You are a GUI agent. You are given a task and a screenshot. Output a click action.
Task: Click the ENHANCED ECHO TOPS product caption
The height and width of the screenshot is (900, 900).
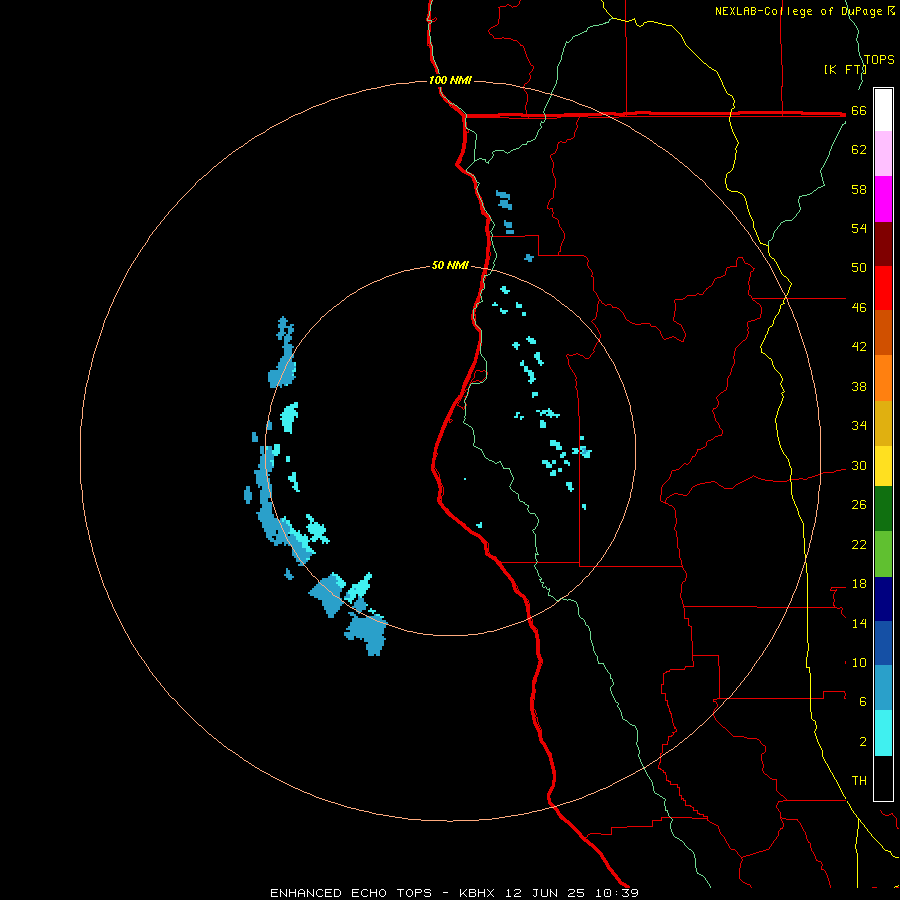[x=351, y=893]
